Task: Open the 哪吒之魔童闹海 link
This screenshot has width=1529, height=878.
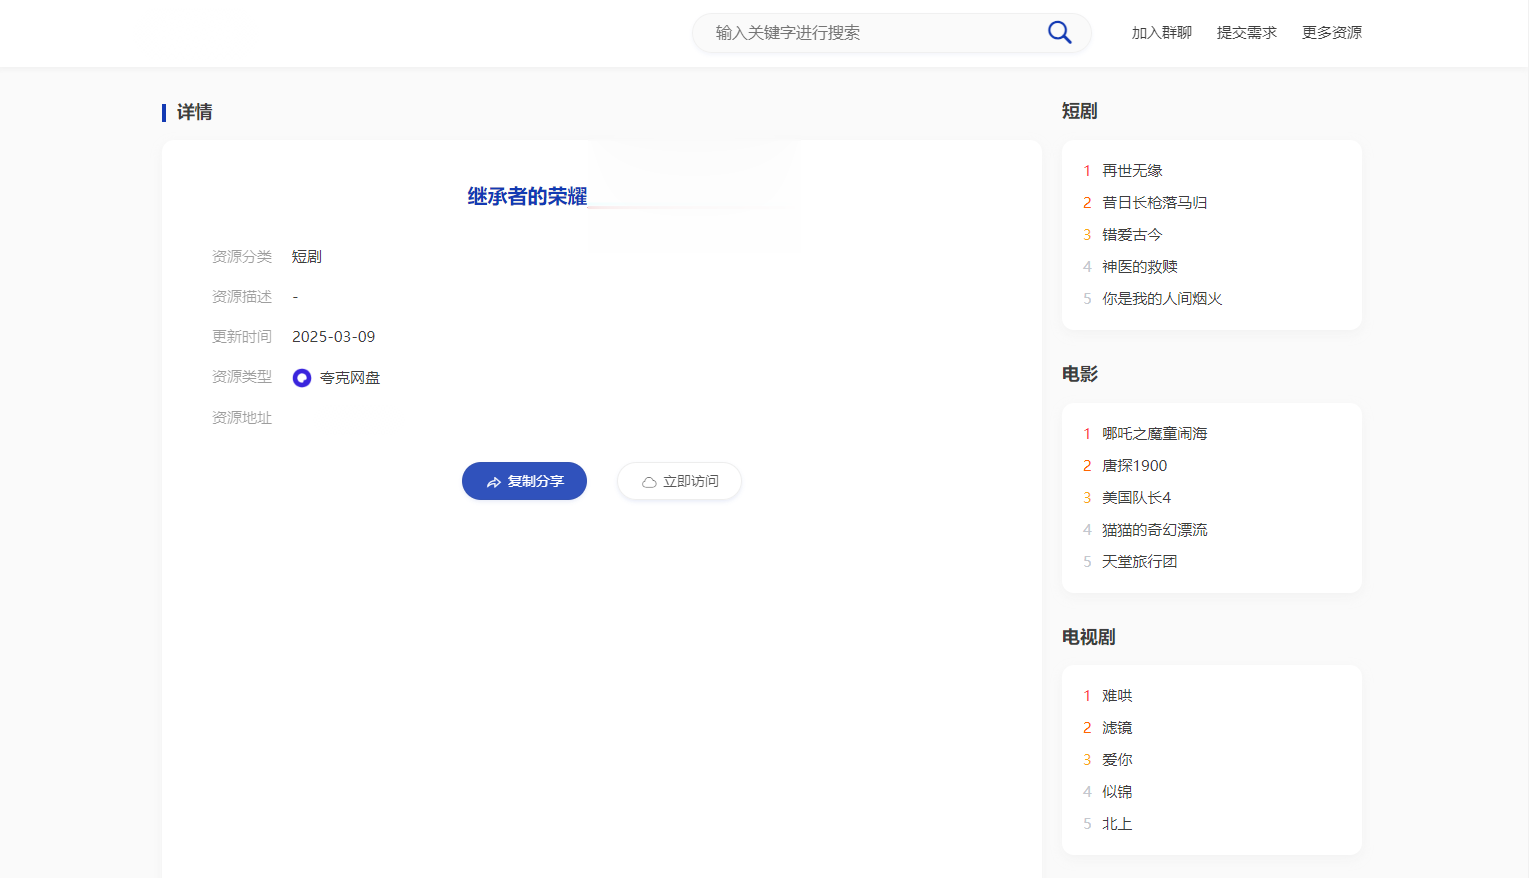Action: pyautogui.click(x=1154, y=433)
